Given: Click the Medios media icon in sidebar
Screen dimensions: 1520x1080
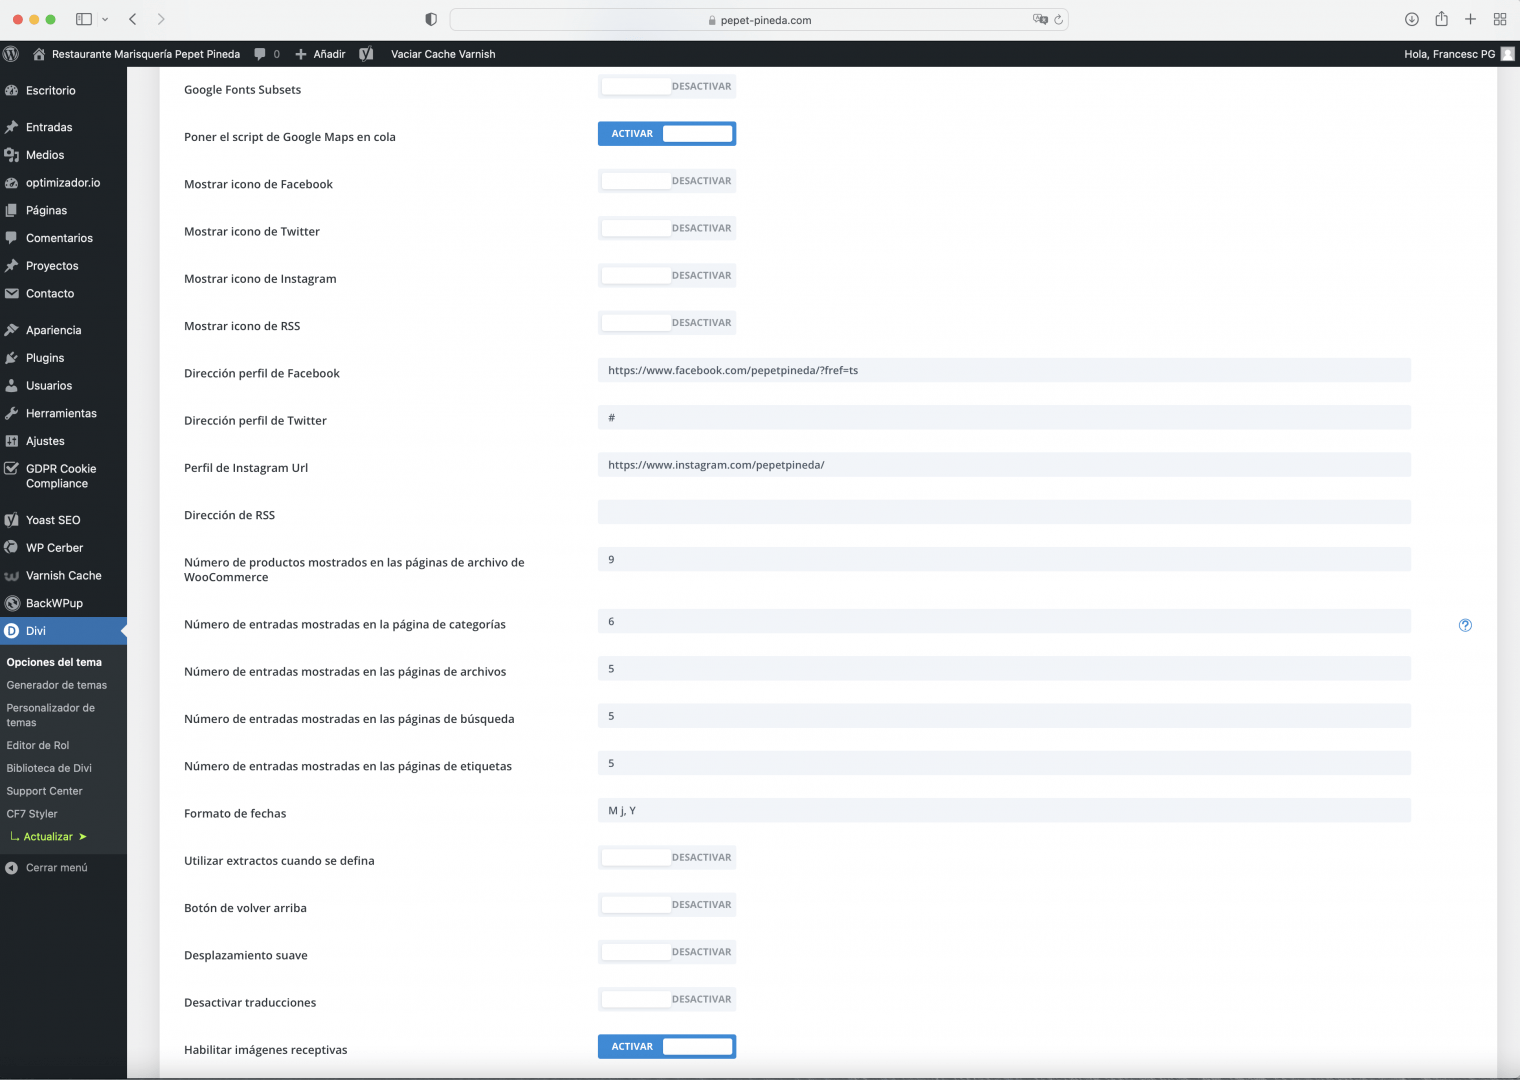Looking at the screenshot, I should point(12,155).
